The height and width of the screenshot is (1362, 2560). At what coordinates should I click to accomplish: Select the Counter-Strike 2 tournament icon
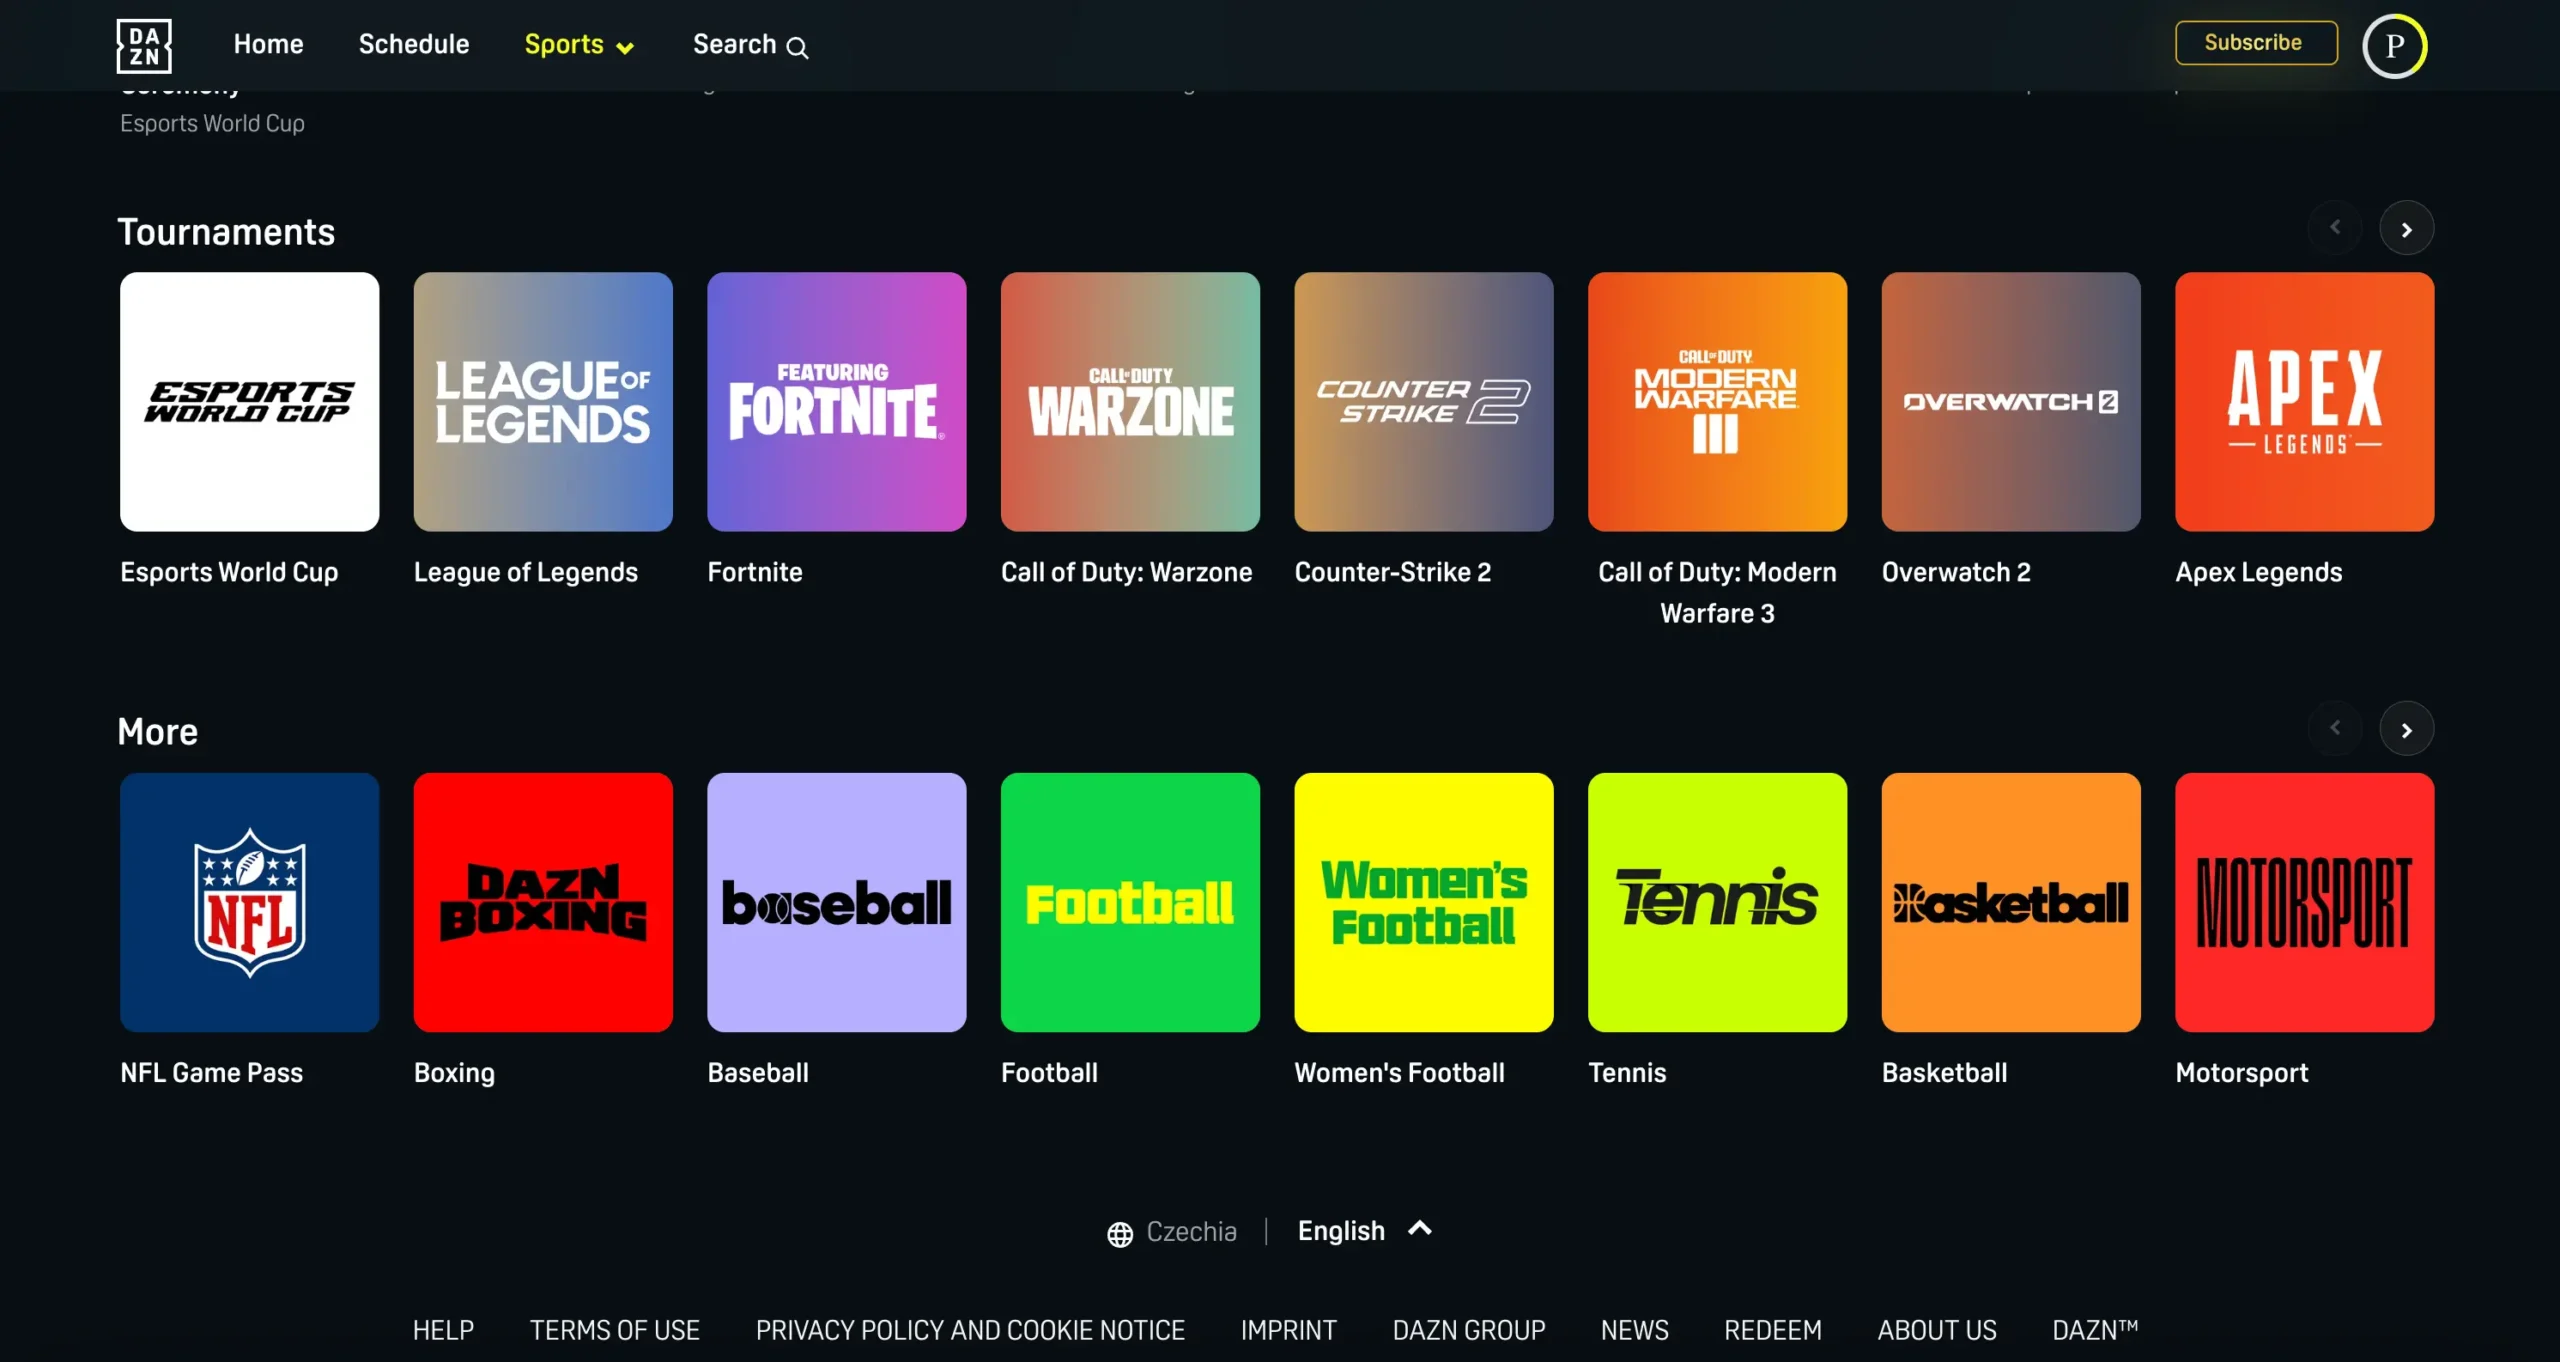click(x=1422, y=401)
